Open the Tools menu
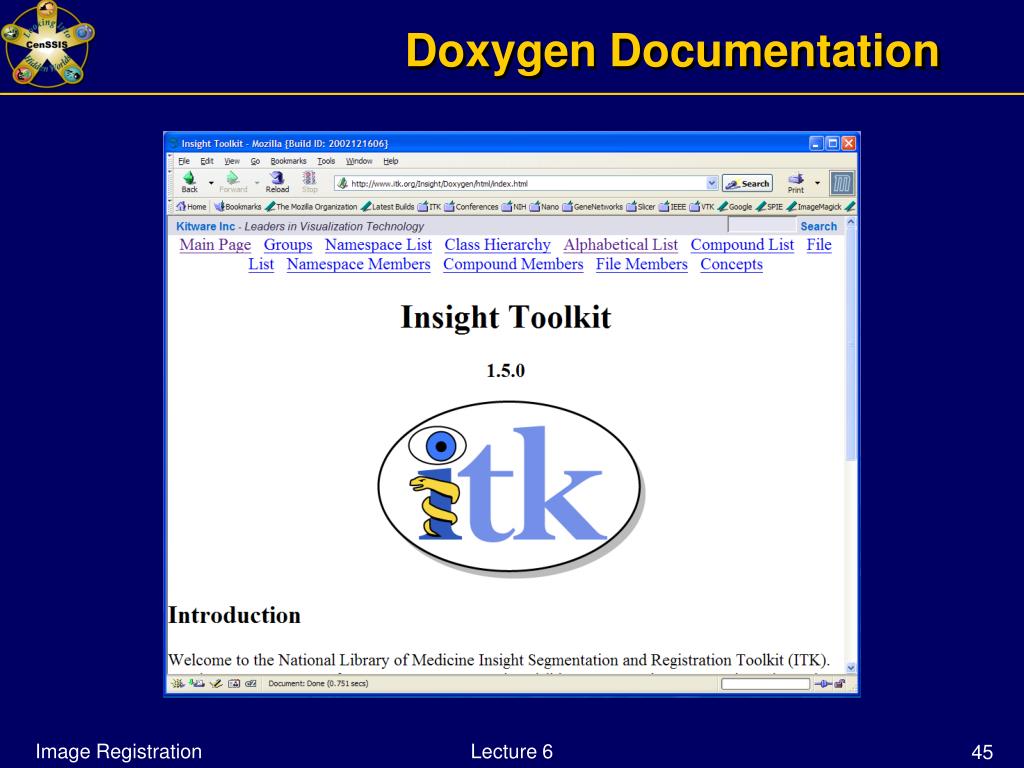The width and height of the screenshot is (1024, 768). coord(326,161)
